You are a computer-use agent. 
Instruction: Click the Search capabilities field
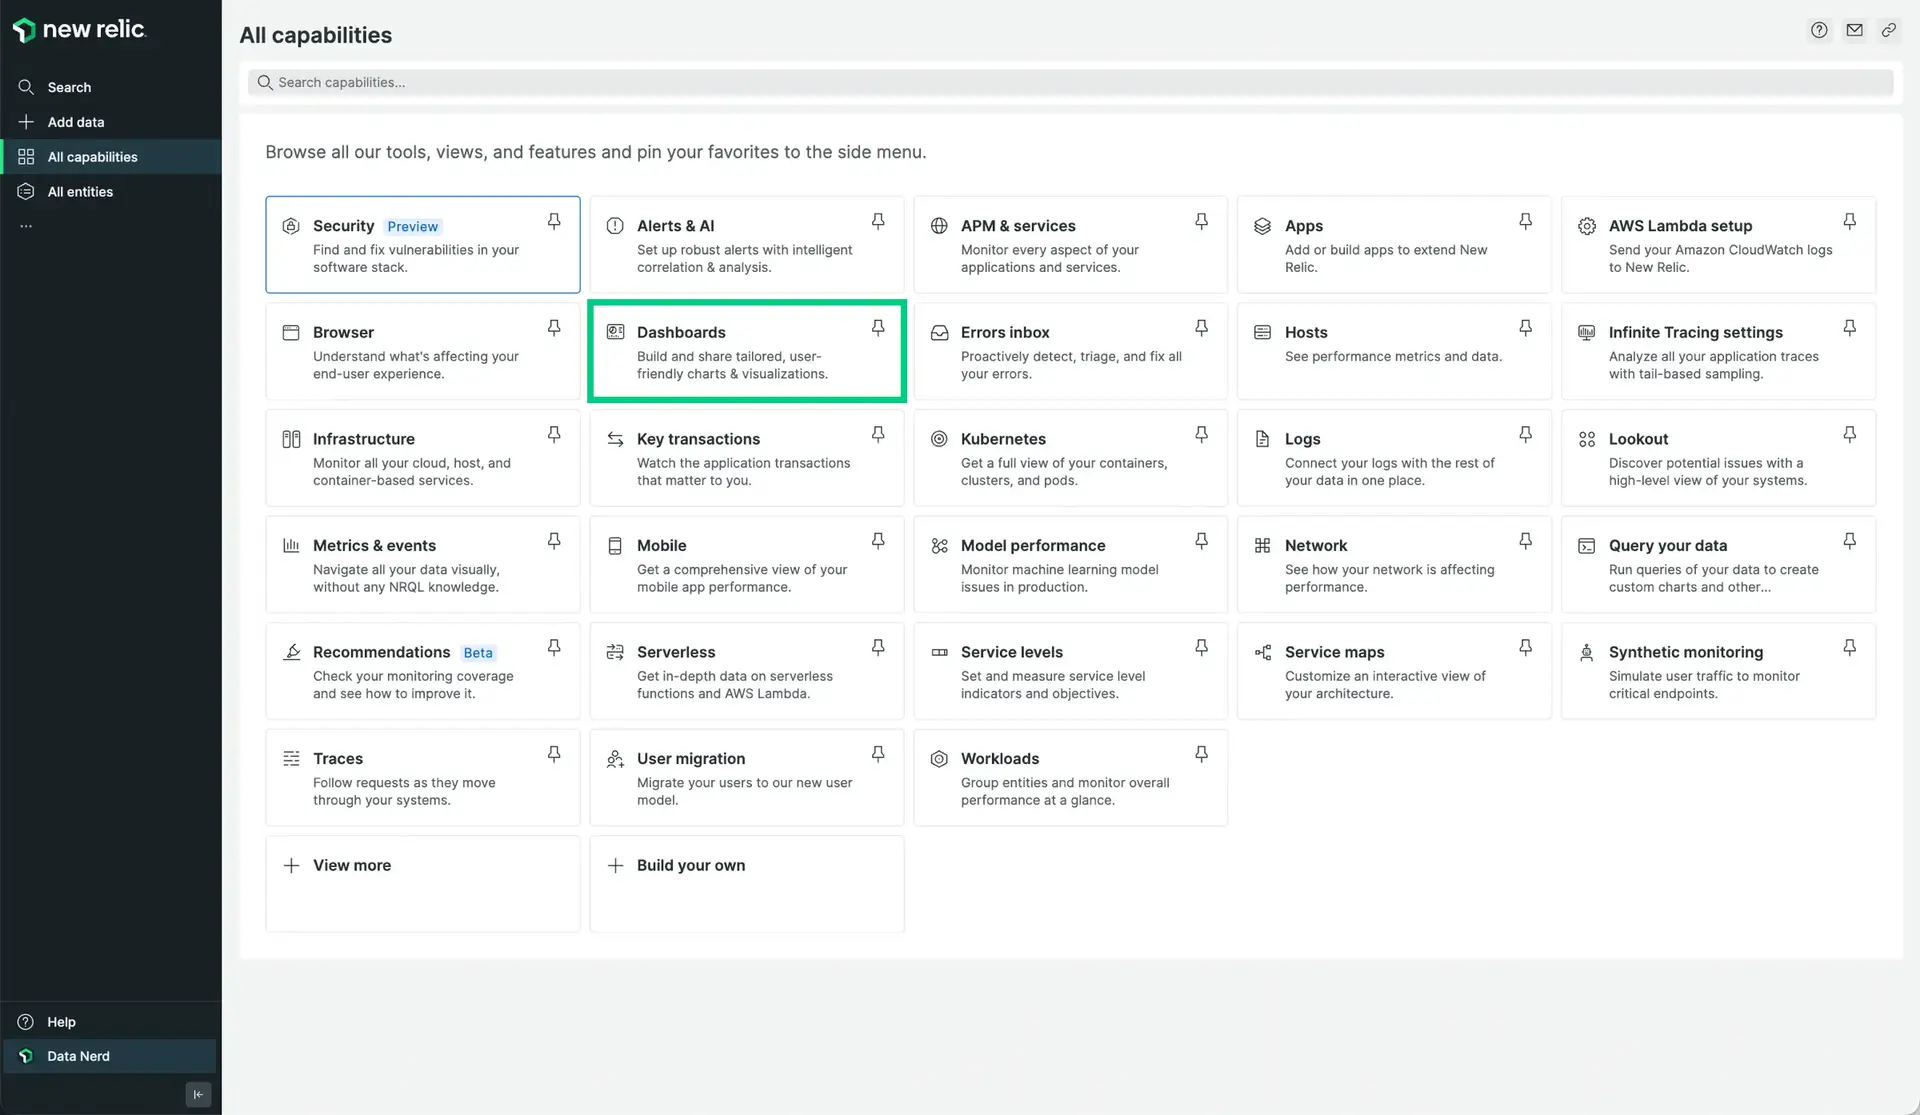(x=1070, y=82)
